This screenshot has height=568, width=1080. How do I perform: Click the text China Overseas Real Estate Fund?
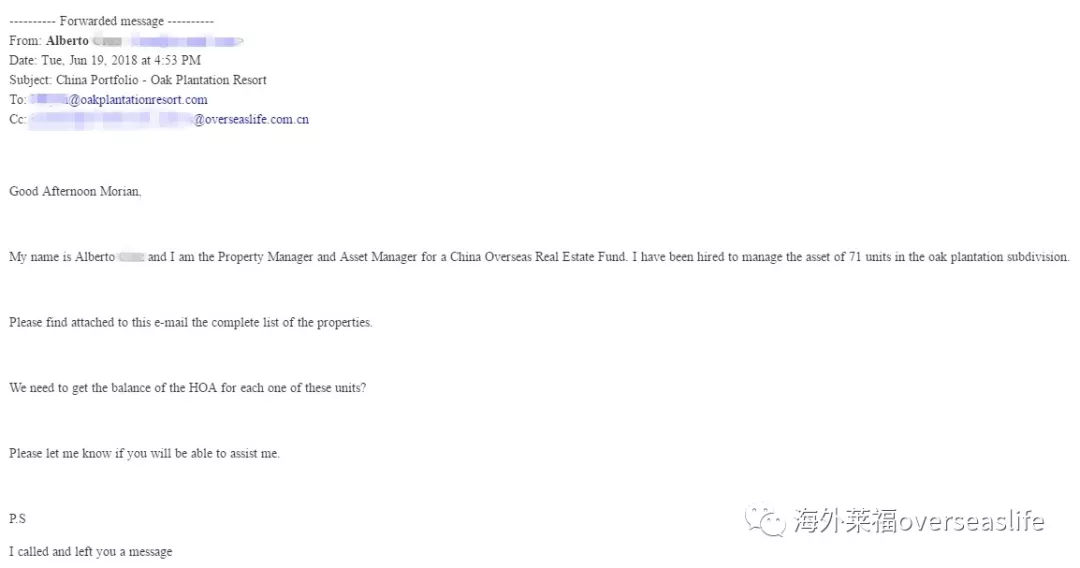pos(538,257)
